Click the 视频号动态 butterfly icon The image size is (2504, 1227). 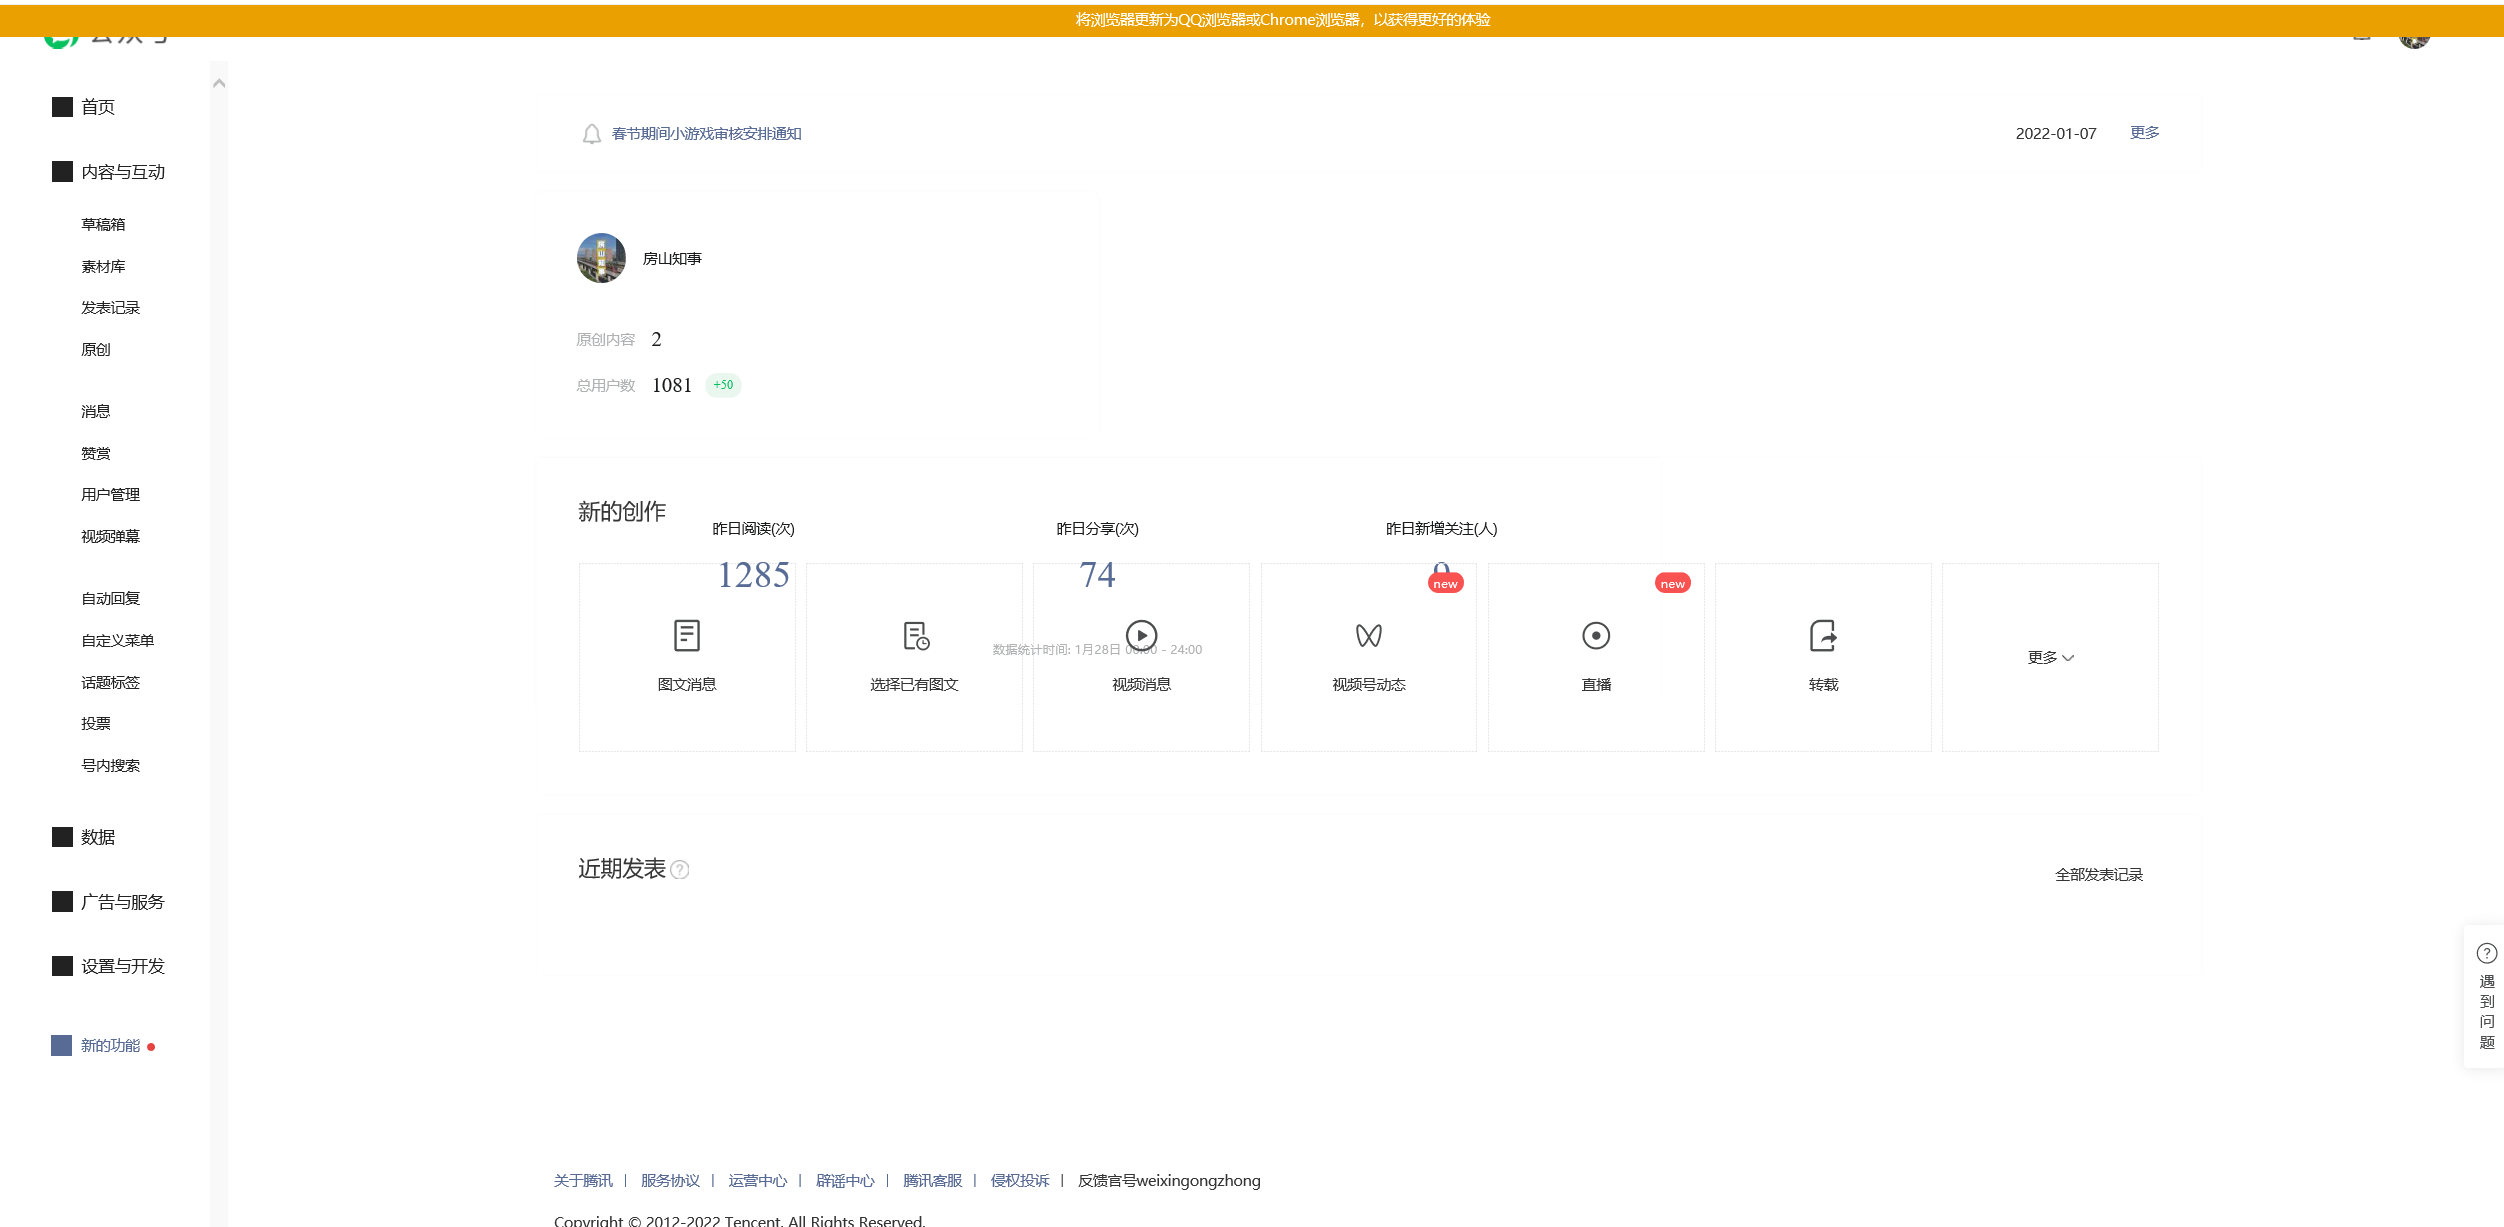click(1368, 636)
